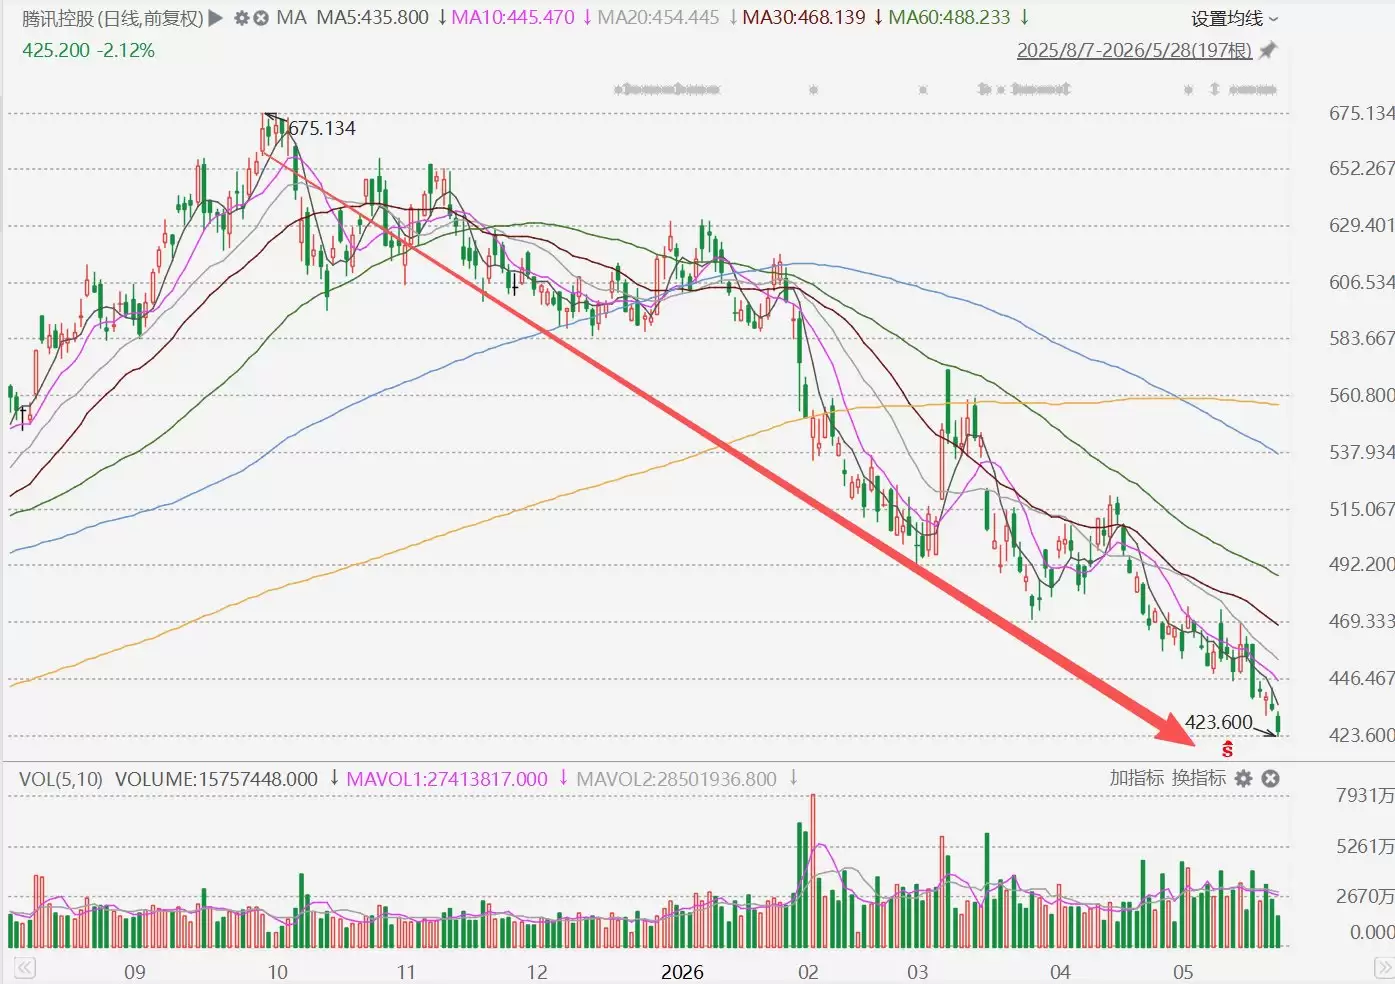Click the 560.800 price axis label
Viewport: 1395px width, 984px height.
(1361, 395)
